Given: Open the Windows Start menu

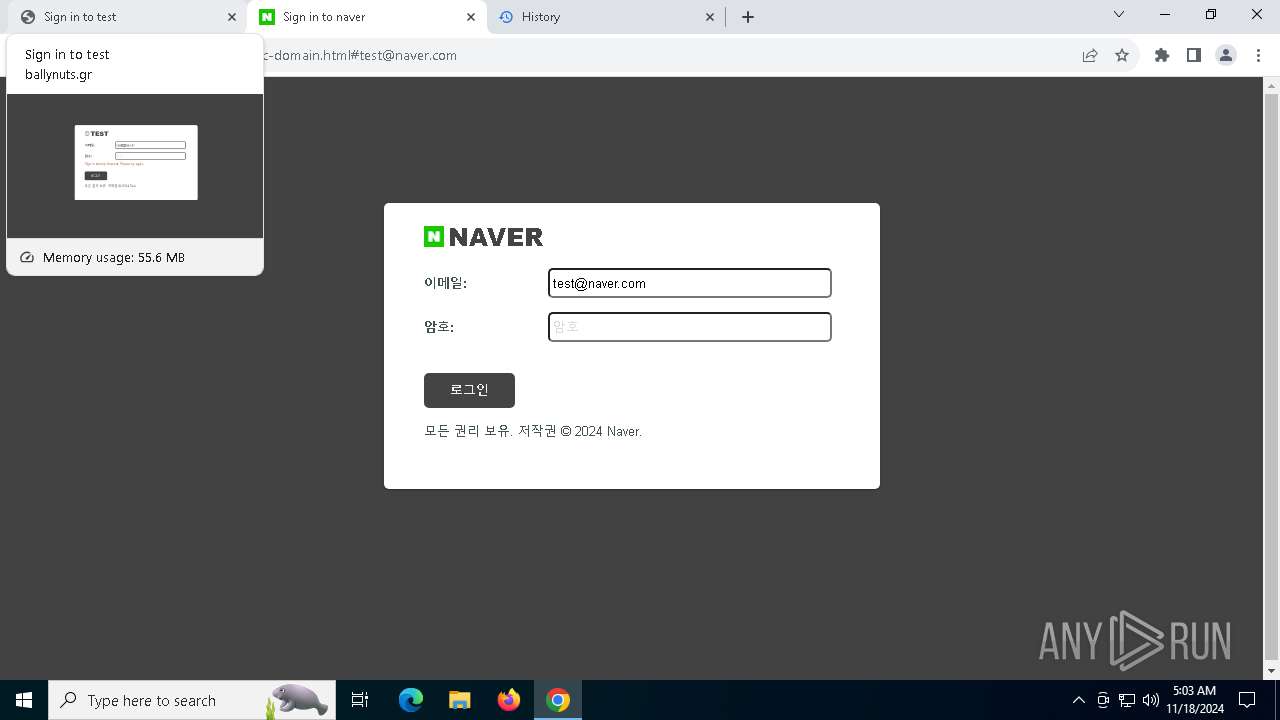Looking at the screenshot, I should (24, 700).
